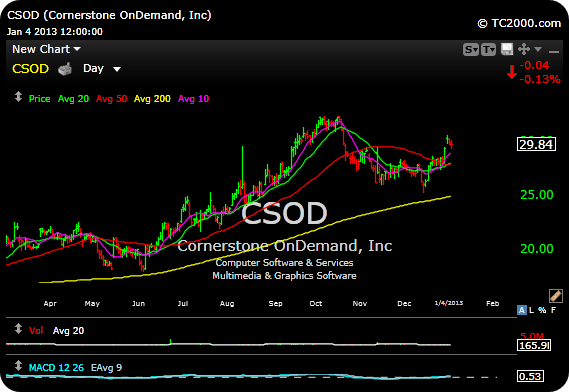The height and width of the screenshot is (392, 569).
Task: Click the 1/4/2013 date axis label
Action: [x=449, y=303]
